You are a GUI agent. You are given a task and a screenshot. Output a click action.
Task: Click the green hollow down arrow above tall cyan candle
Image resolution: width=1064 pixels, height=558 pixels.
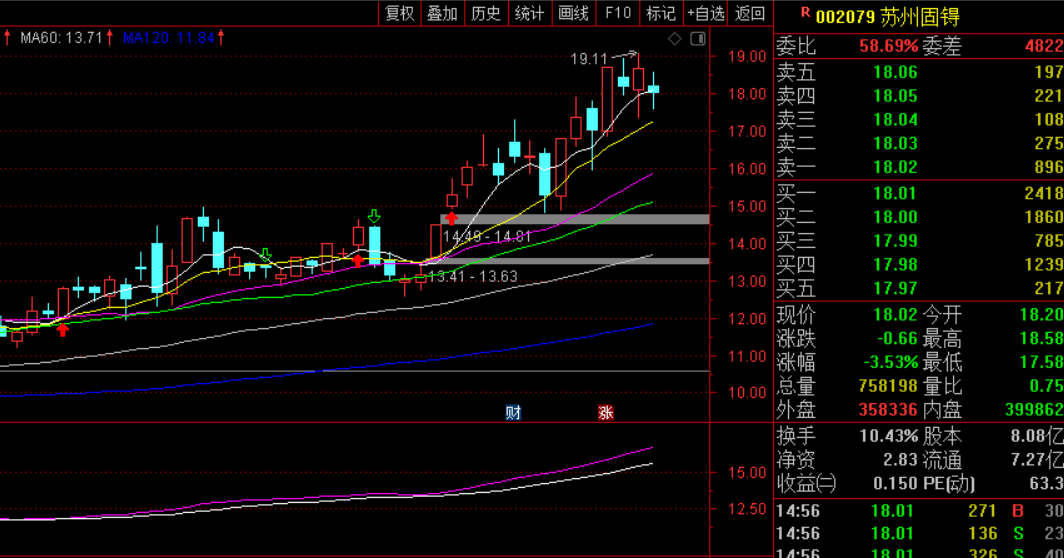coord(374,216)
